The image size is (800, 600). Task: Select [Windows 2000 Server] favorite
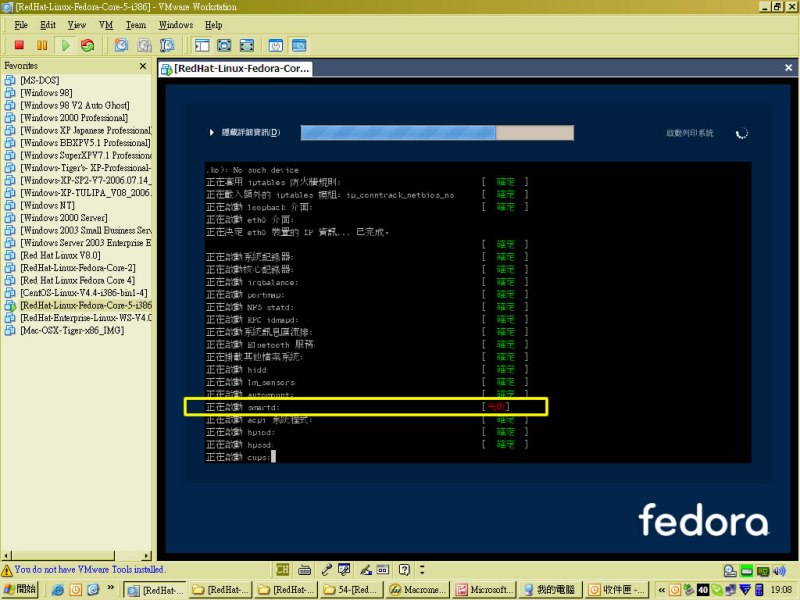[x=64, y=217]
